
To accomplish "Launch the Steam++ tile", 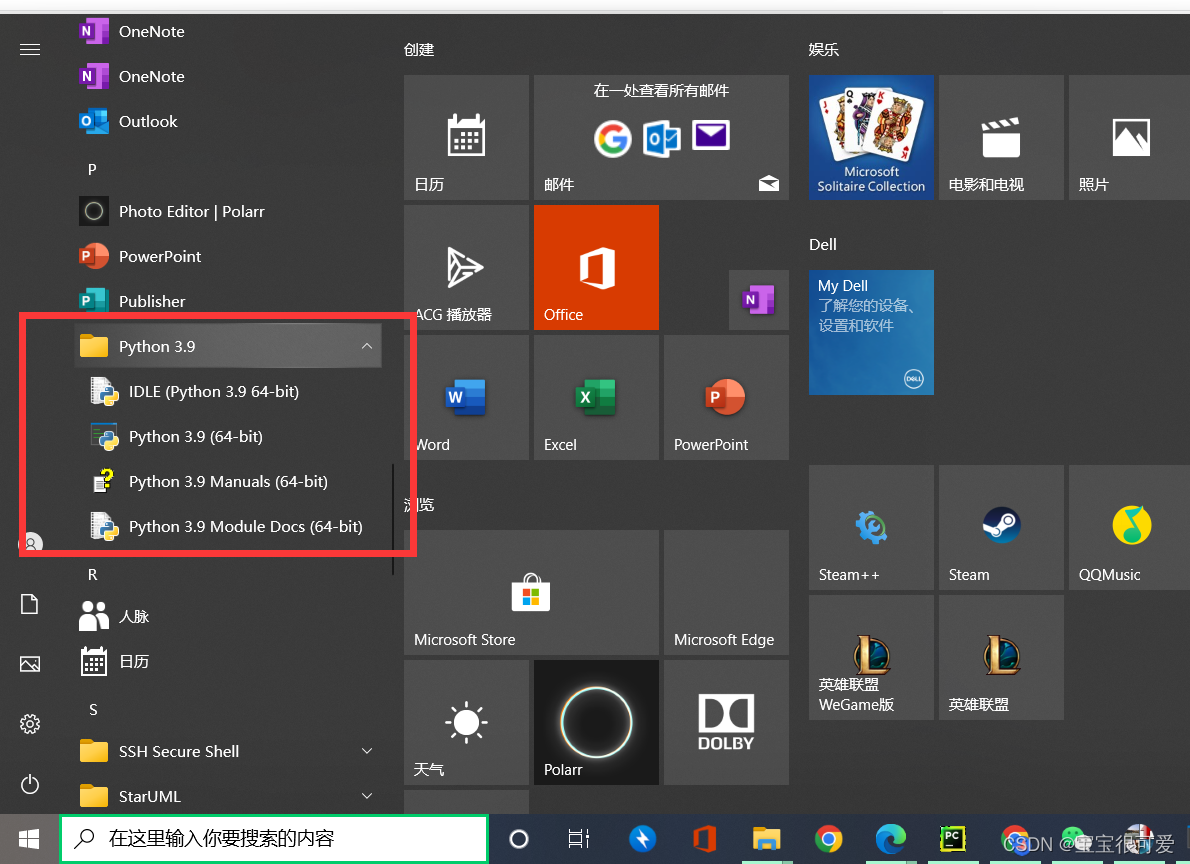I will (871, 527).
